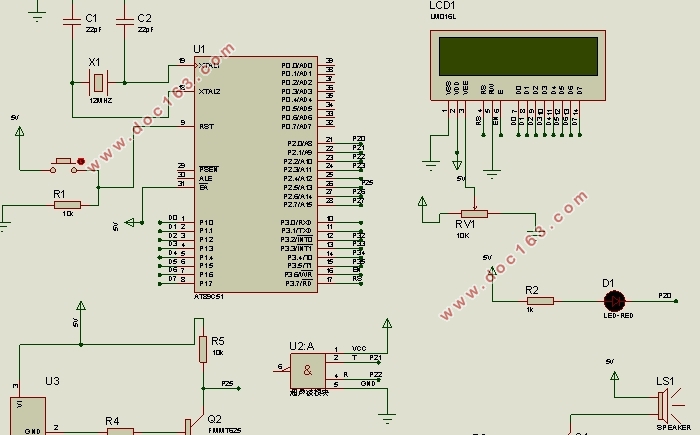Click the D1 LED-RED diode
The height and width of the screenshot is (435, 700).
pyautogui.click(x=614, y=301)
